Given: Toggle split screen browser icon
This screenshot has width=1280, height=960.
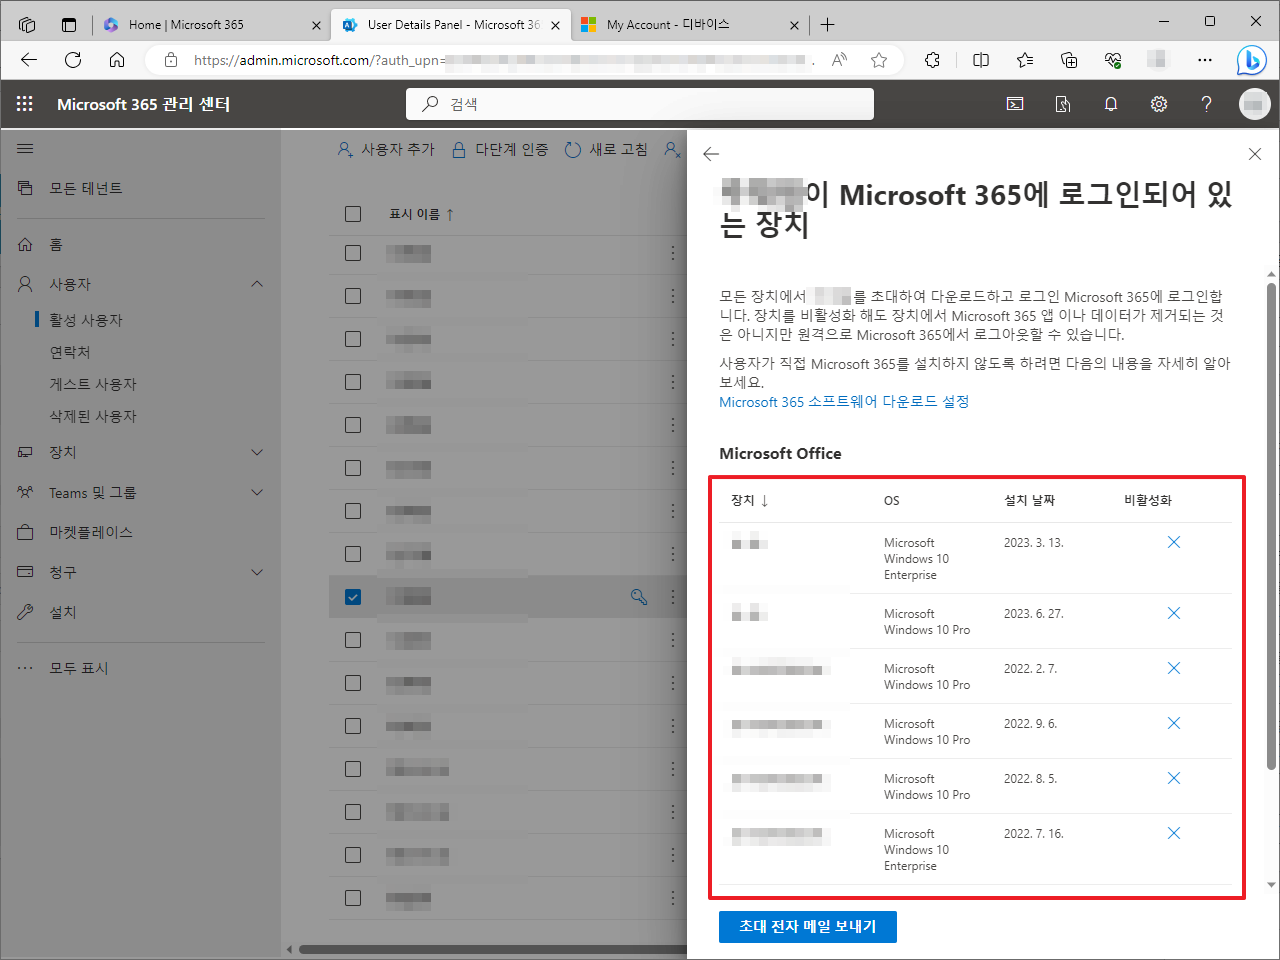Looking at the screenshot, I should point(981,60).
